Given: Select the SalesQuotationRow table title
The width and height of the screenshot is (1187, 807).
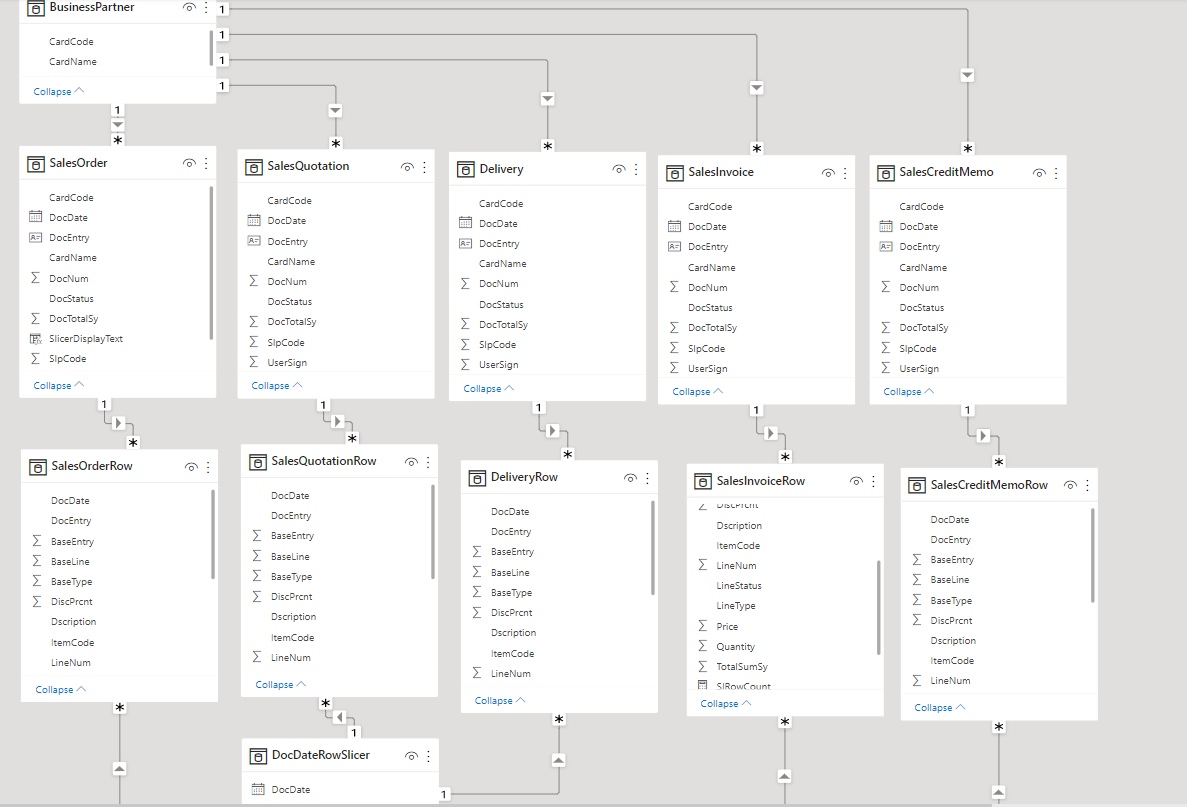Looking at the screenshot, I should pos(324,461).
